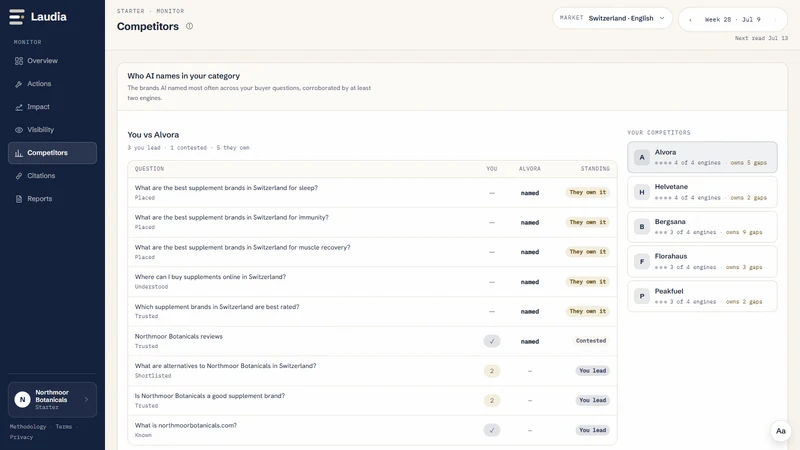Click the Reports document icon
800x450 pixels.
tap(19, 199)
